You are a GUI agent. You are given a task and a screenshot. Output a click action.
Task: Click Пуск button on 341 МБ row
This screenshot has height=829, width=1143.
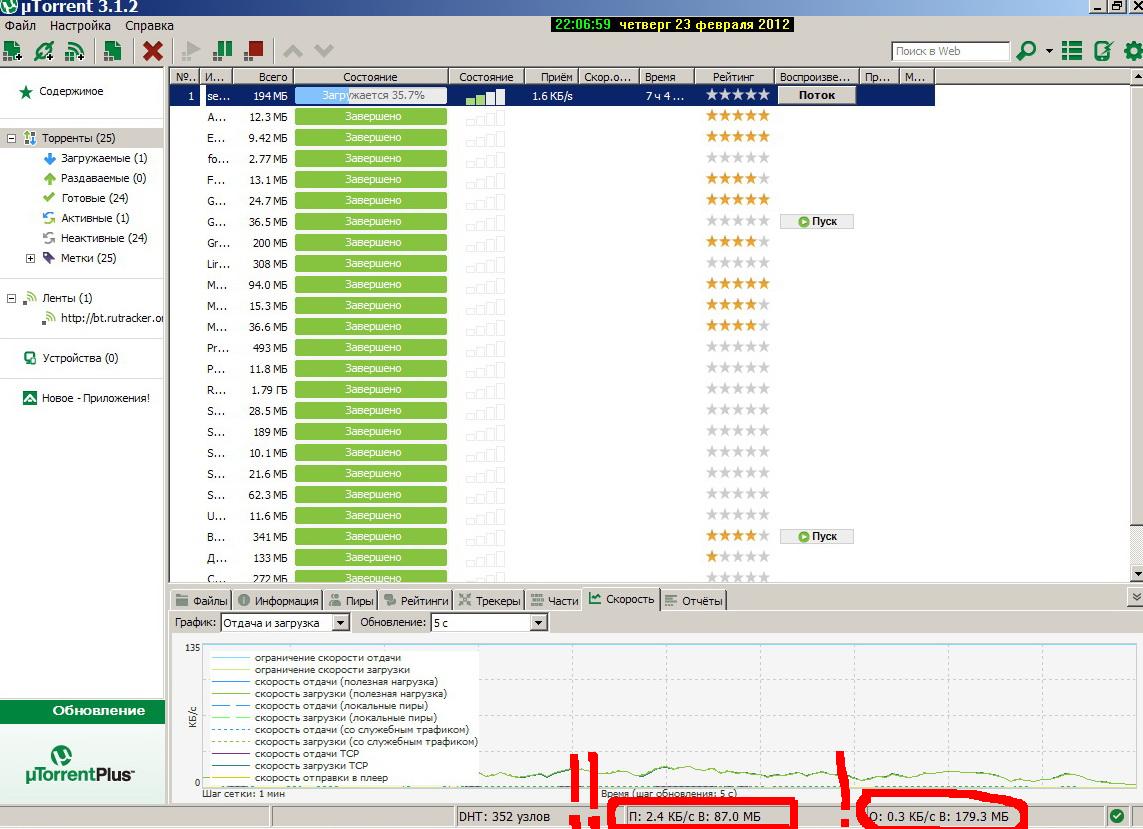(x=816, y=537)
